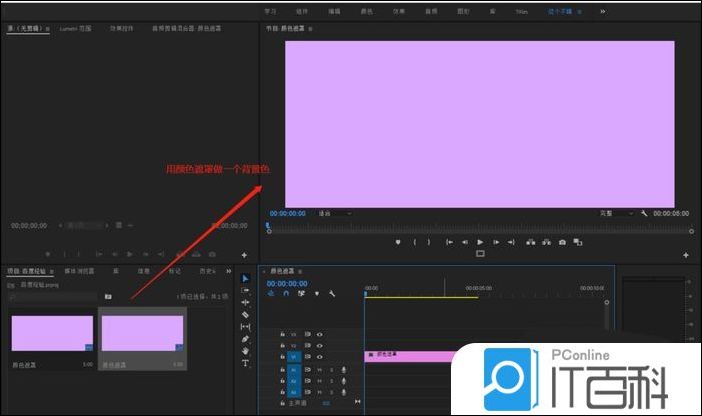Select the highlighted second color matte thumbnail
This screenshot has width=702, height=416.
(x=142, y=333)
